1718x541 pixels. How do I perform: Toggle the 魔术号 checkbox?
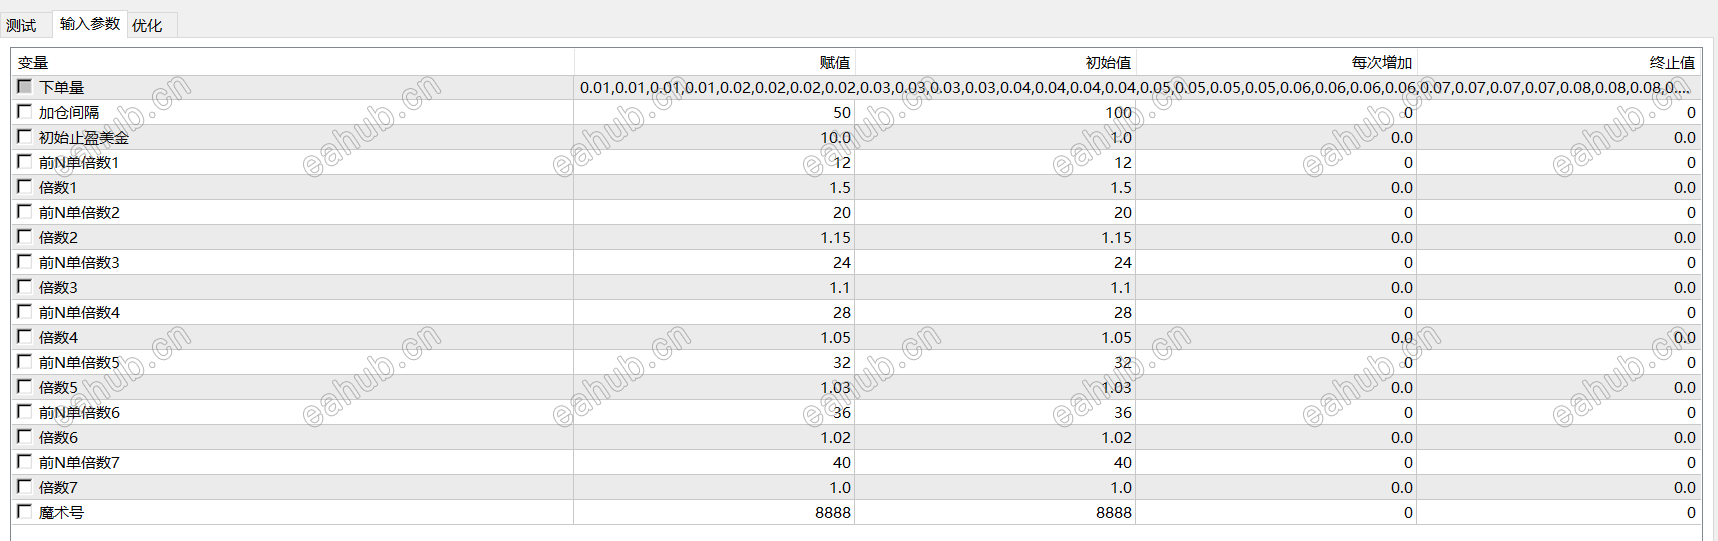[25, 512]
